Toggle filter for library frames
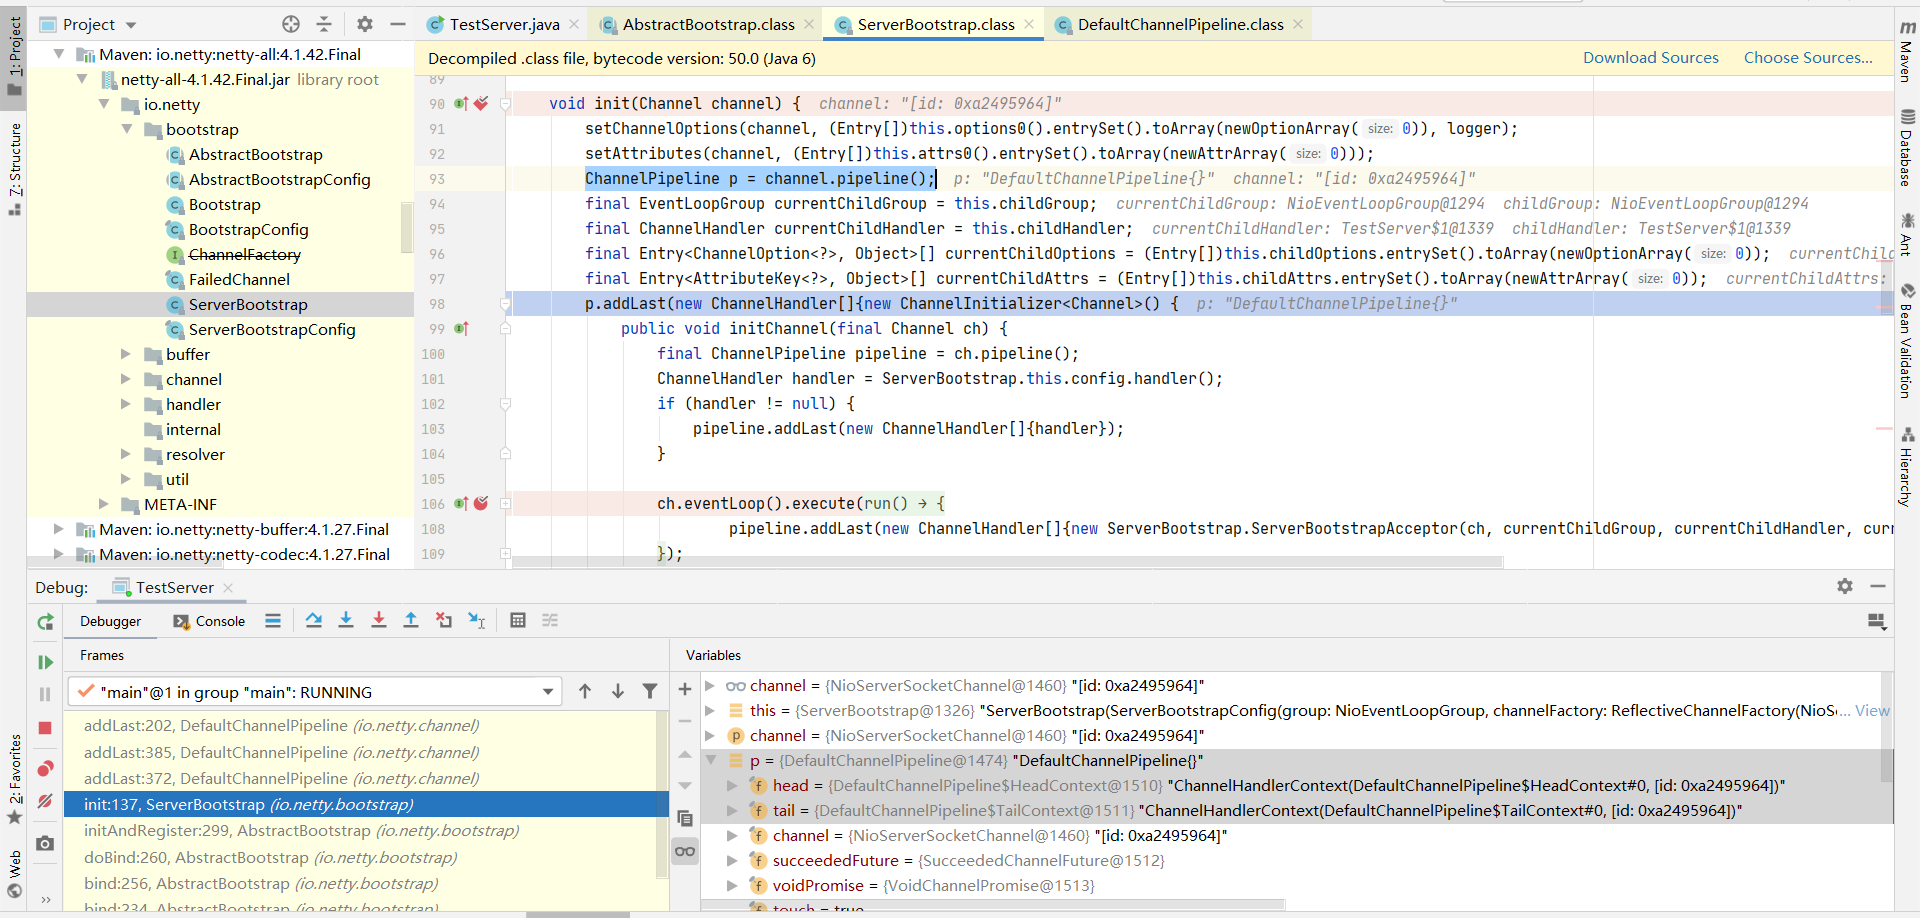Screen dimensions: 1920x918 (650, 691)
